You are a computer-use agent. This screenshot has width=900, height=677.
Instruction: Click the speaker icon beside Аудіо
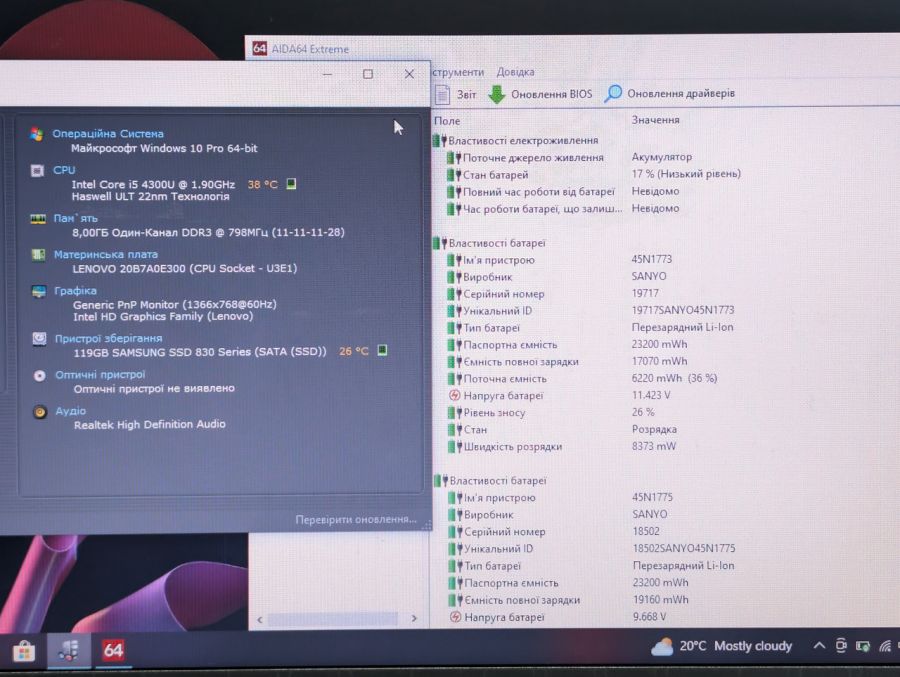[x=40, y=412]
